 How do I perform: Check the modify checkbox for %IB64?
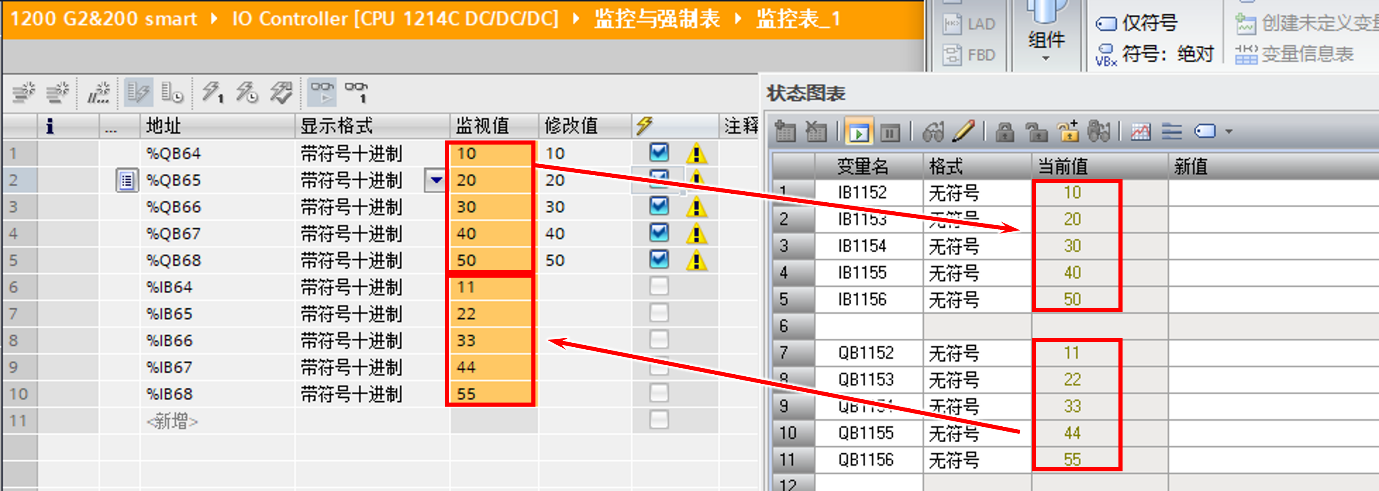(659, 286)
